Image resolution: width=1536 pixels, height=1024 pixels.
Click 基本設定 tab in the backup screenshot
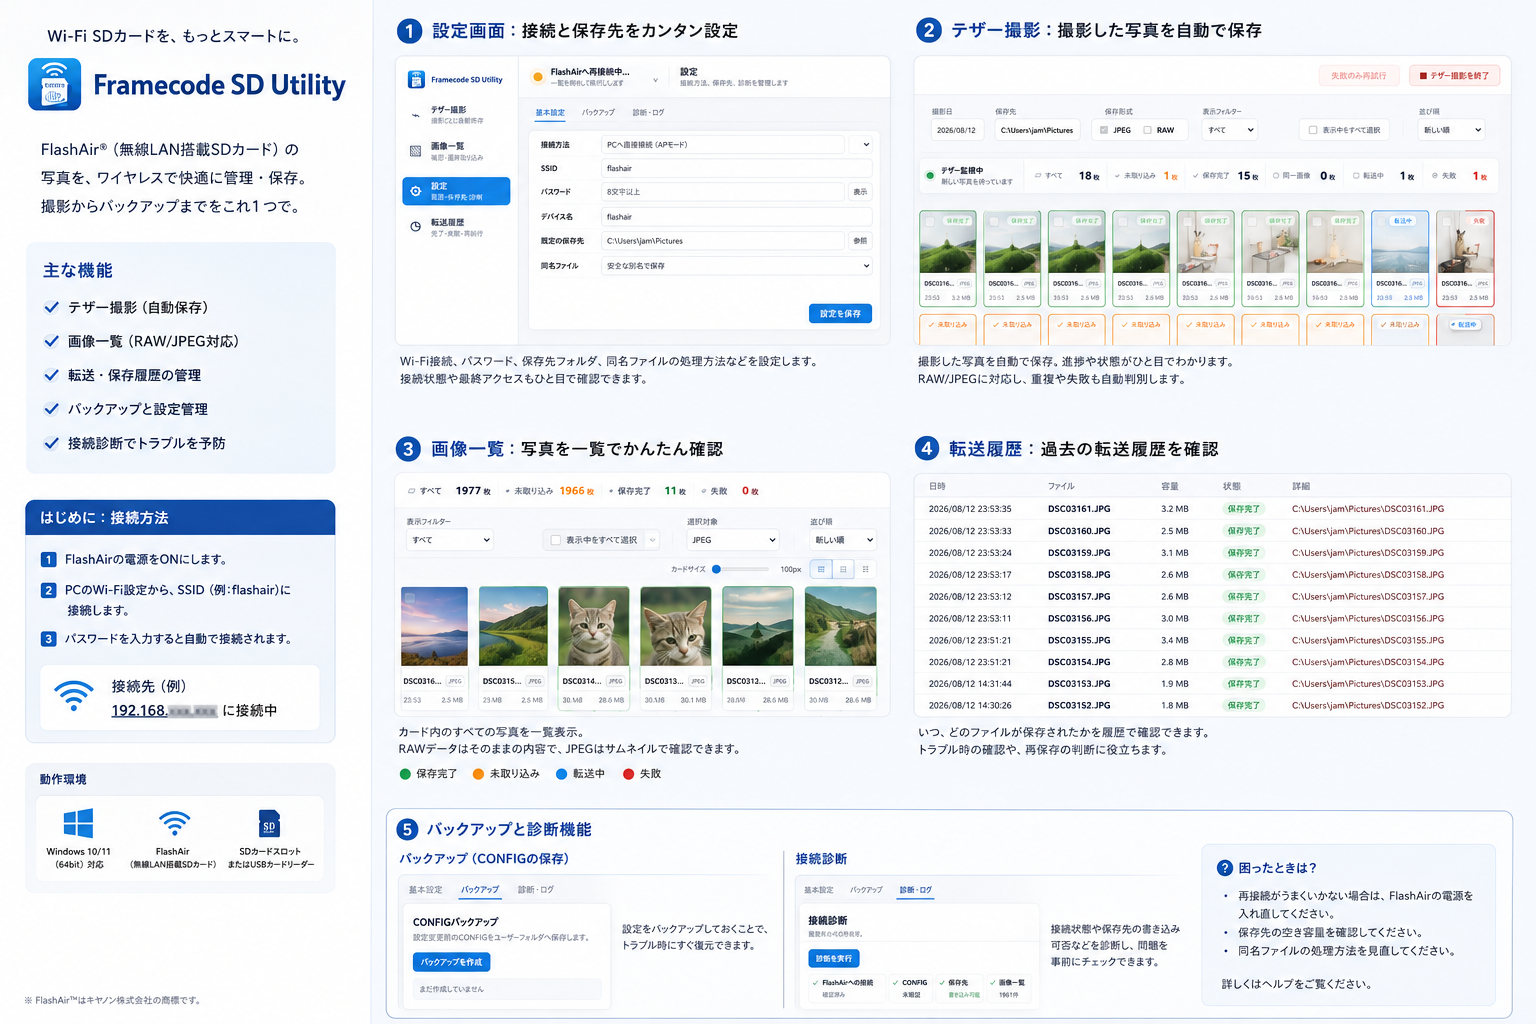[x=425, y=890]
